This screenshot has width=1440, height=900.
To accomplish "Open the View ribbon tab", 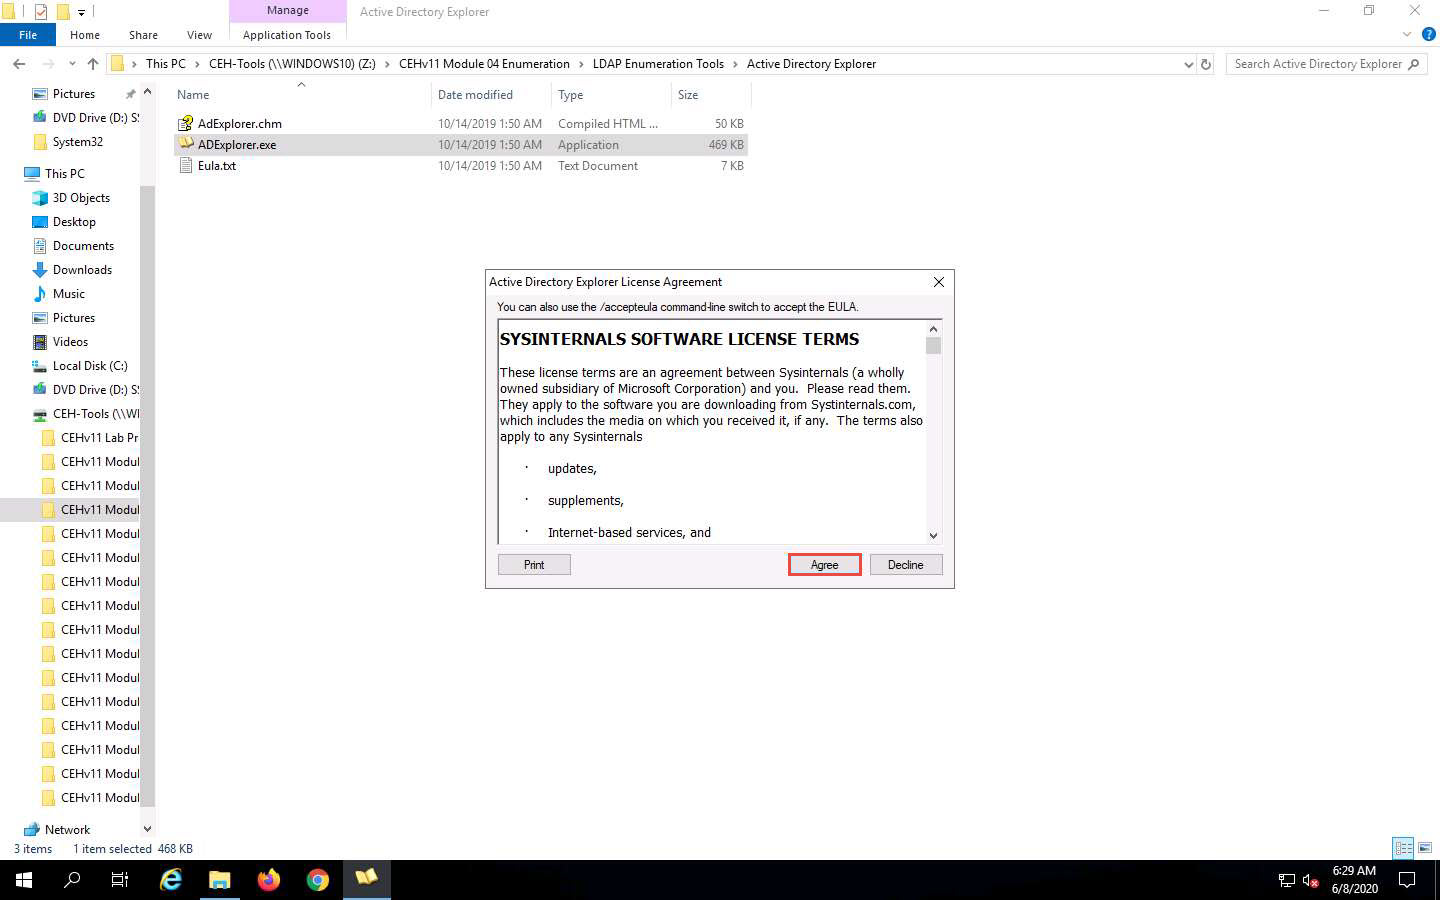I will 199,35.
